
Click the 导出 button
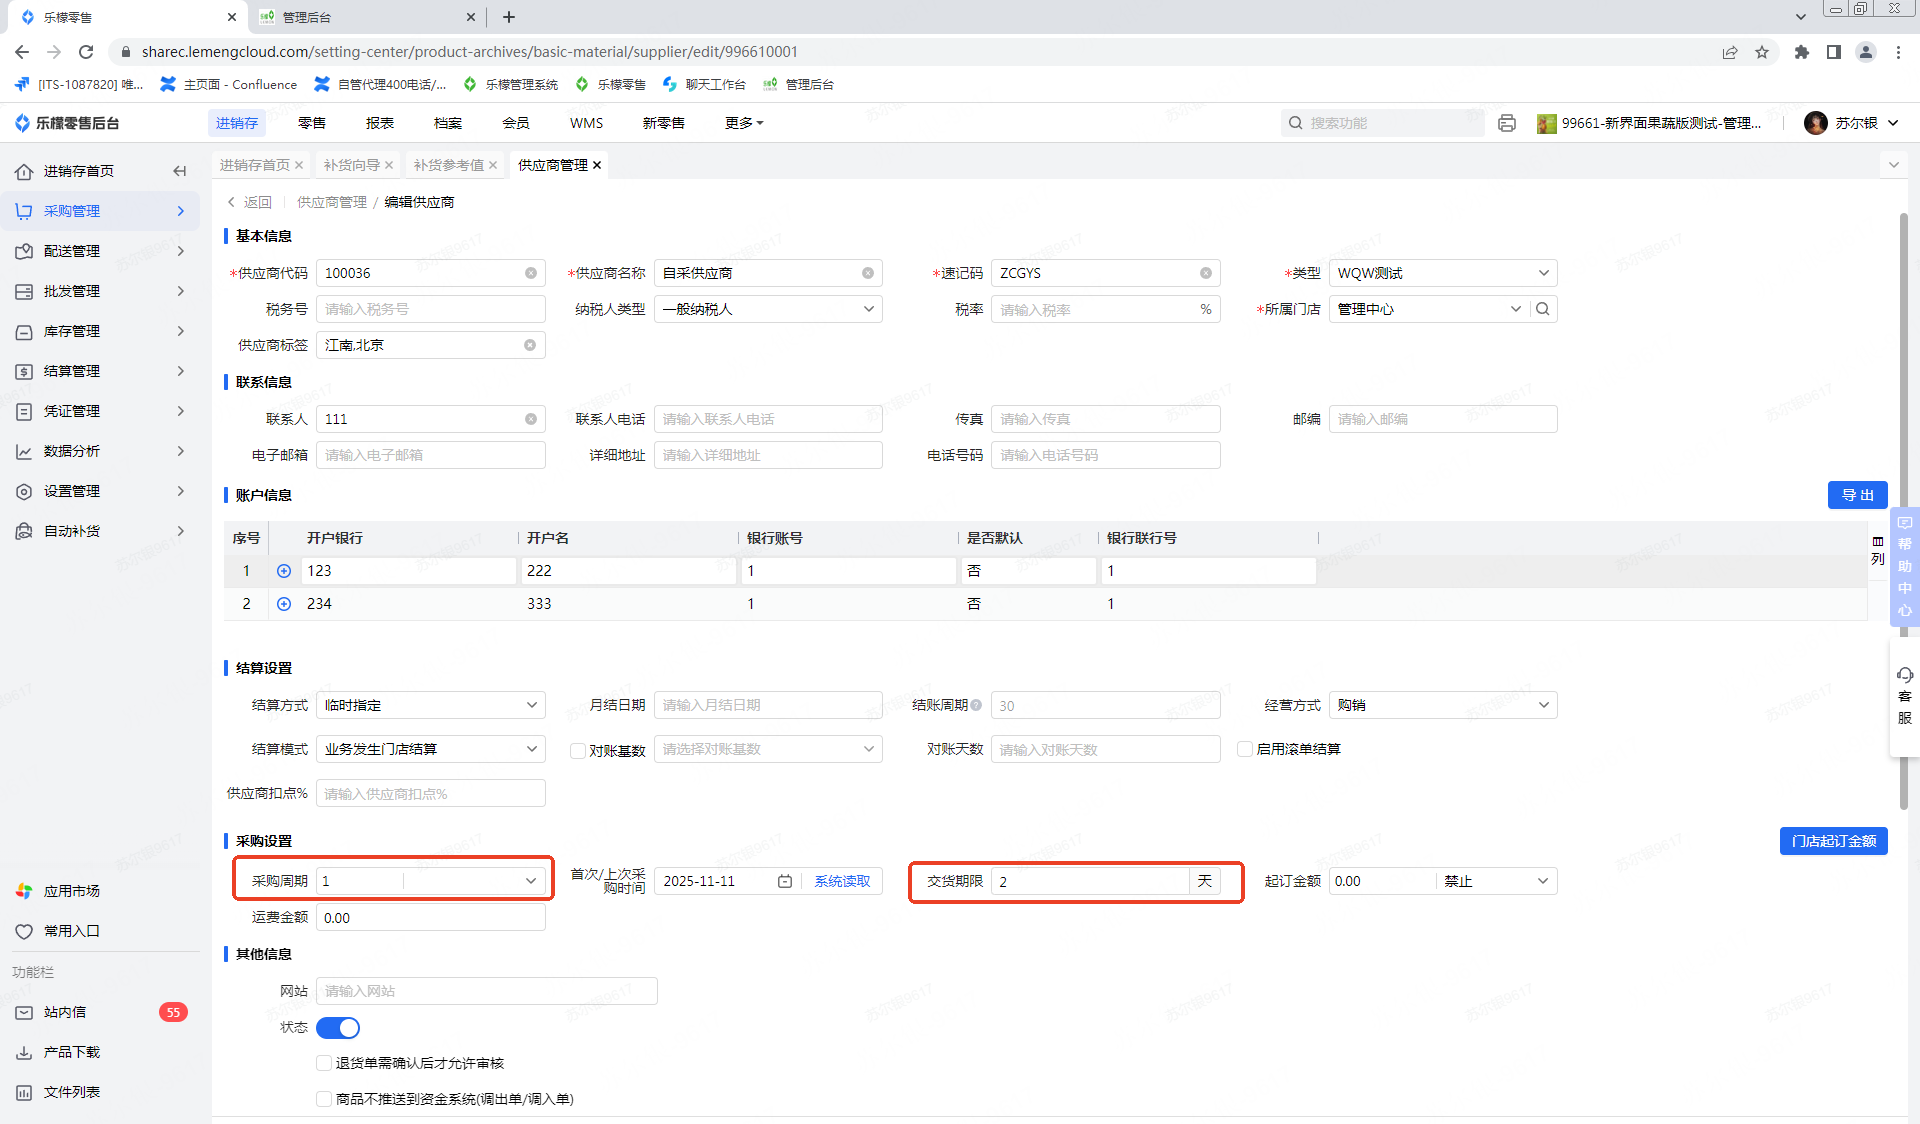tap(1857, 495)
